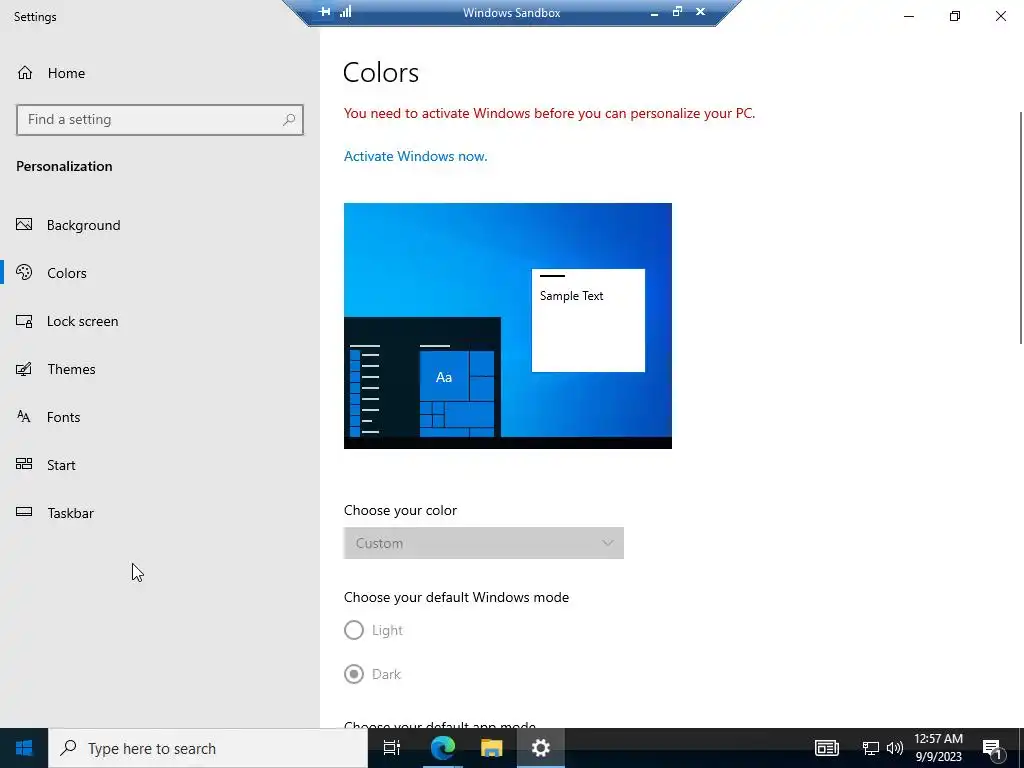Minimize from the Windows Sandbox connection bar
Image resolution: width=1024 pixels, height=768 pixels.
[654, 12]
